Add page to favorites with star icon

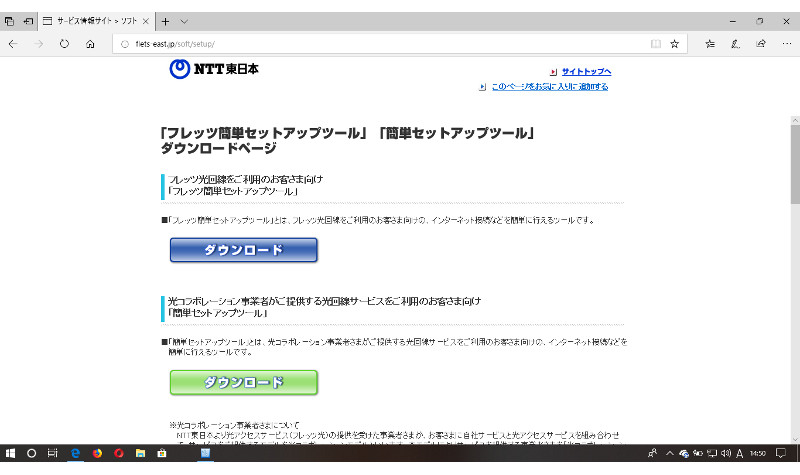point(674,44)
